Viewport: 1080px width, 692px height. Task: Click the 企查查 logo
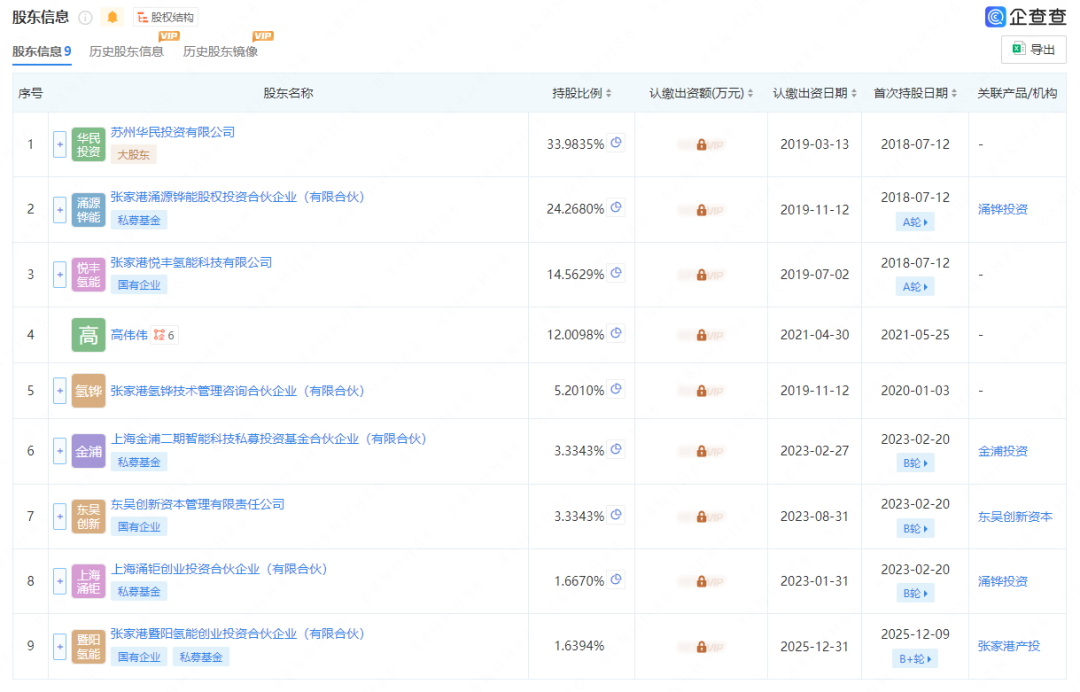click(x=1024, y=16)
